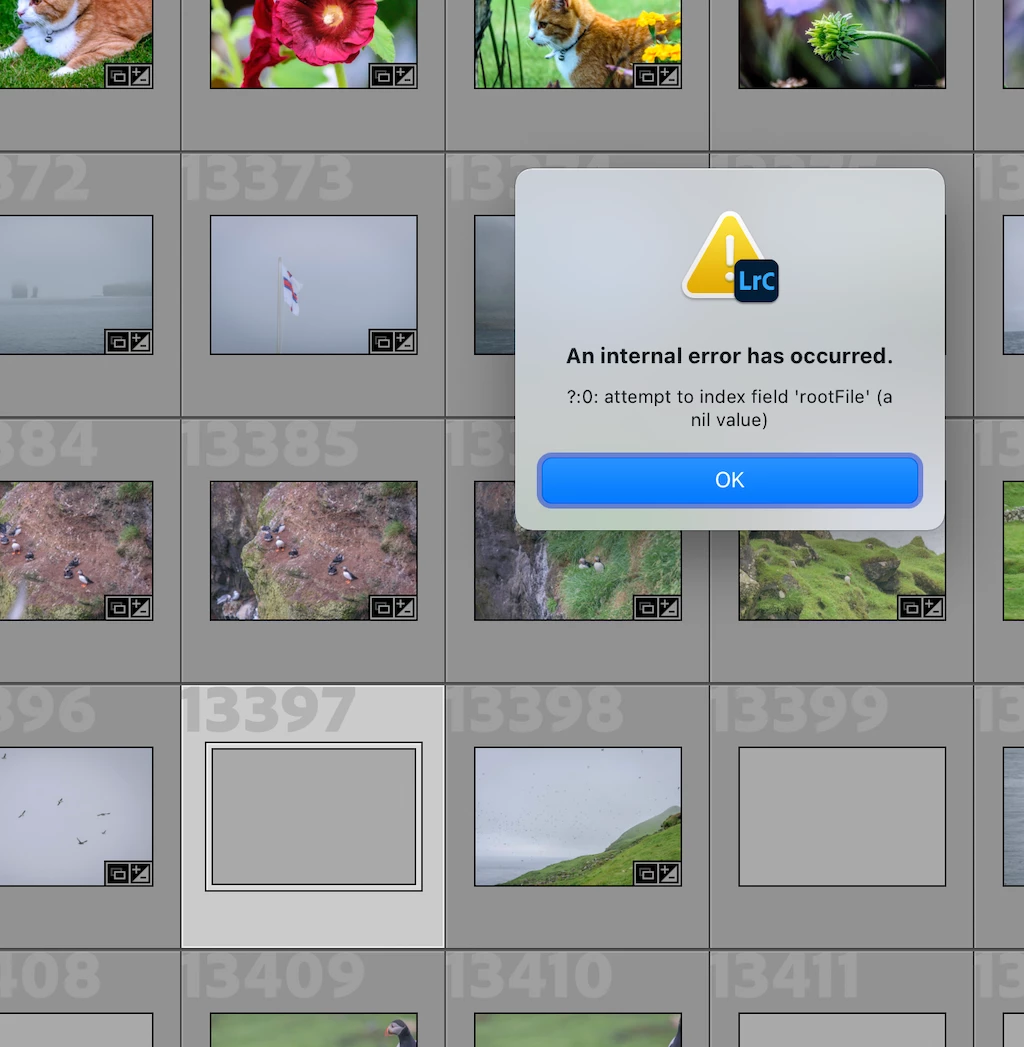Viewport: 1024px width, 1047px height.
Task: Select the blank thumbnail in cell 13399
Action: pos(842,816)
